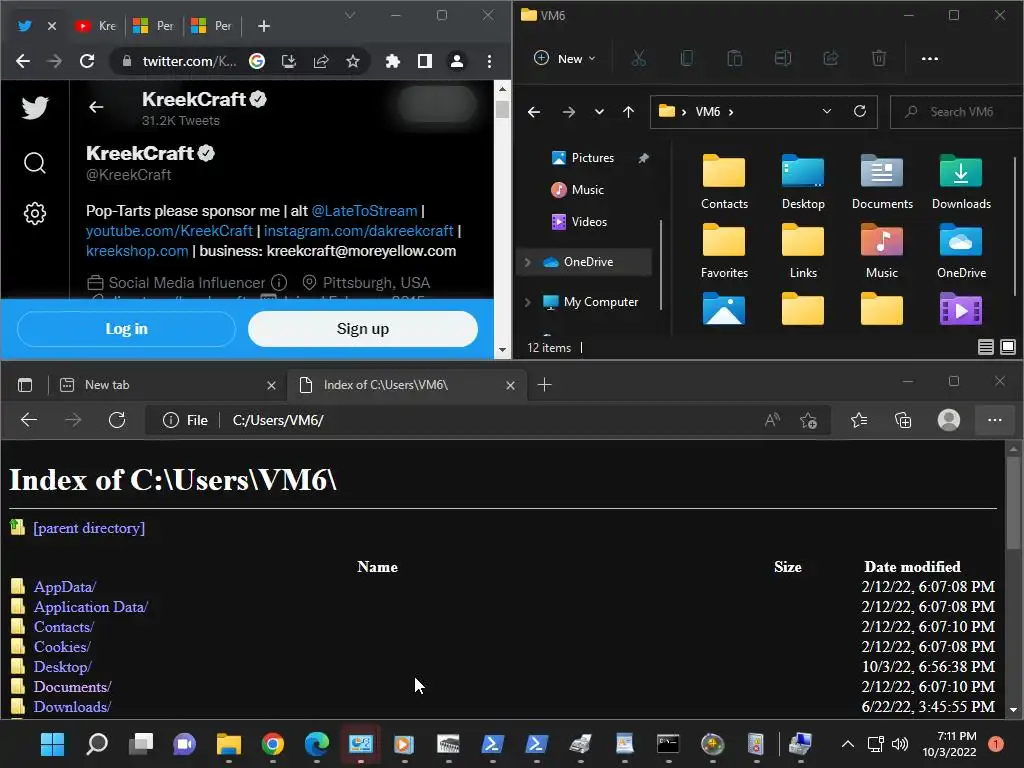This screenshot has width=1024, height=768.
Task: Click the Twitter bird logo in sidebar
Action: [35, 108]
